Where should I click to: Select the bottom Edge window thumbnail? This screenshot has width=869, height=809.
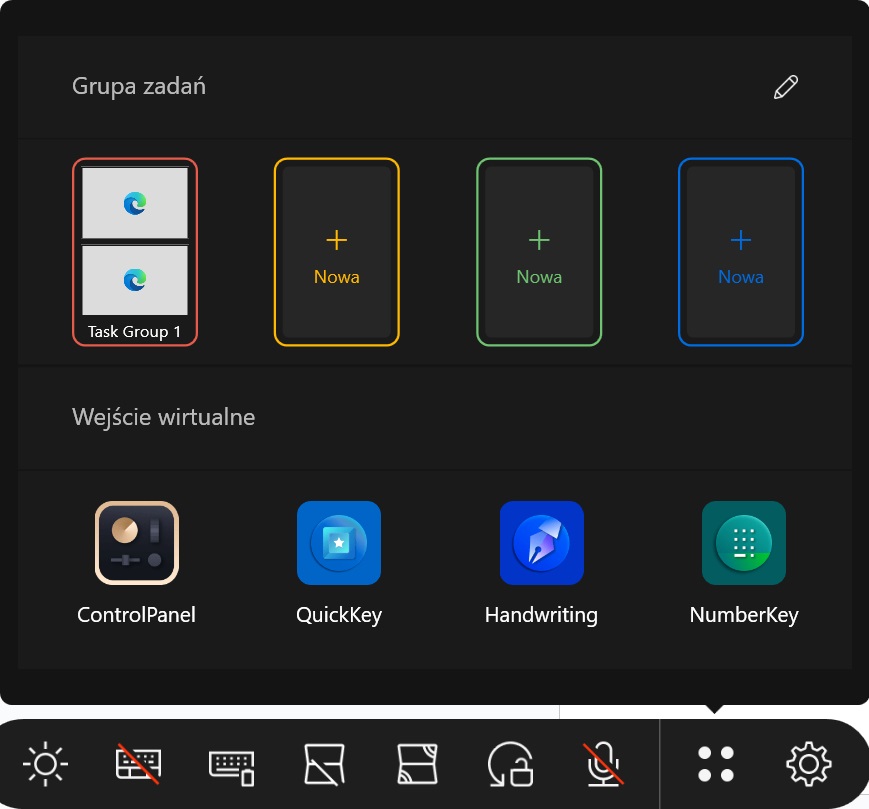[135, 280]
